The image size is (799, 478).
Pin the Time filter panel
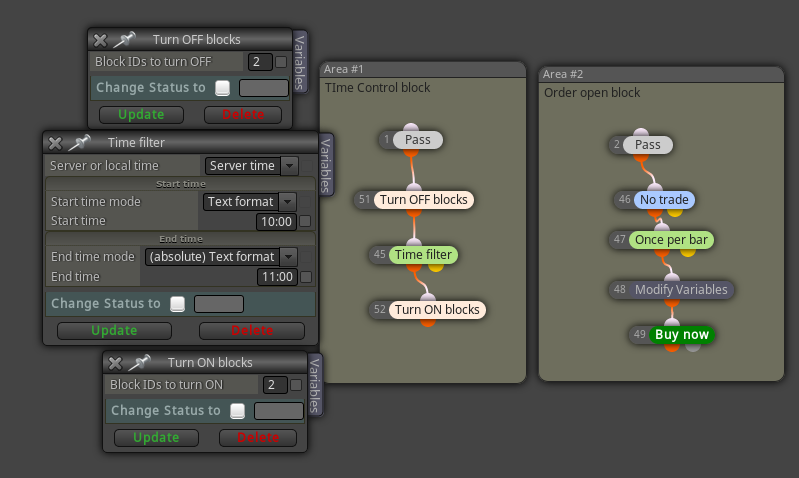[x=80, y=142]
